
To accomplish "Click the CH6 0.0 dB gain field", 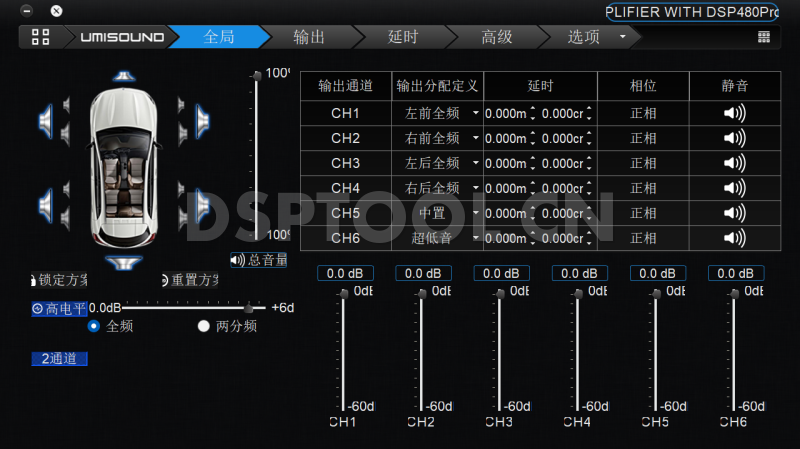I will (735, 273).
